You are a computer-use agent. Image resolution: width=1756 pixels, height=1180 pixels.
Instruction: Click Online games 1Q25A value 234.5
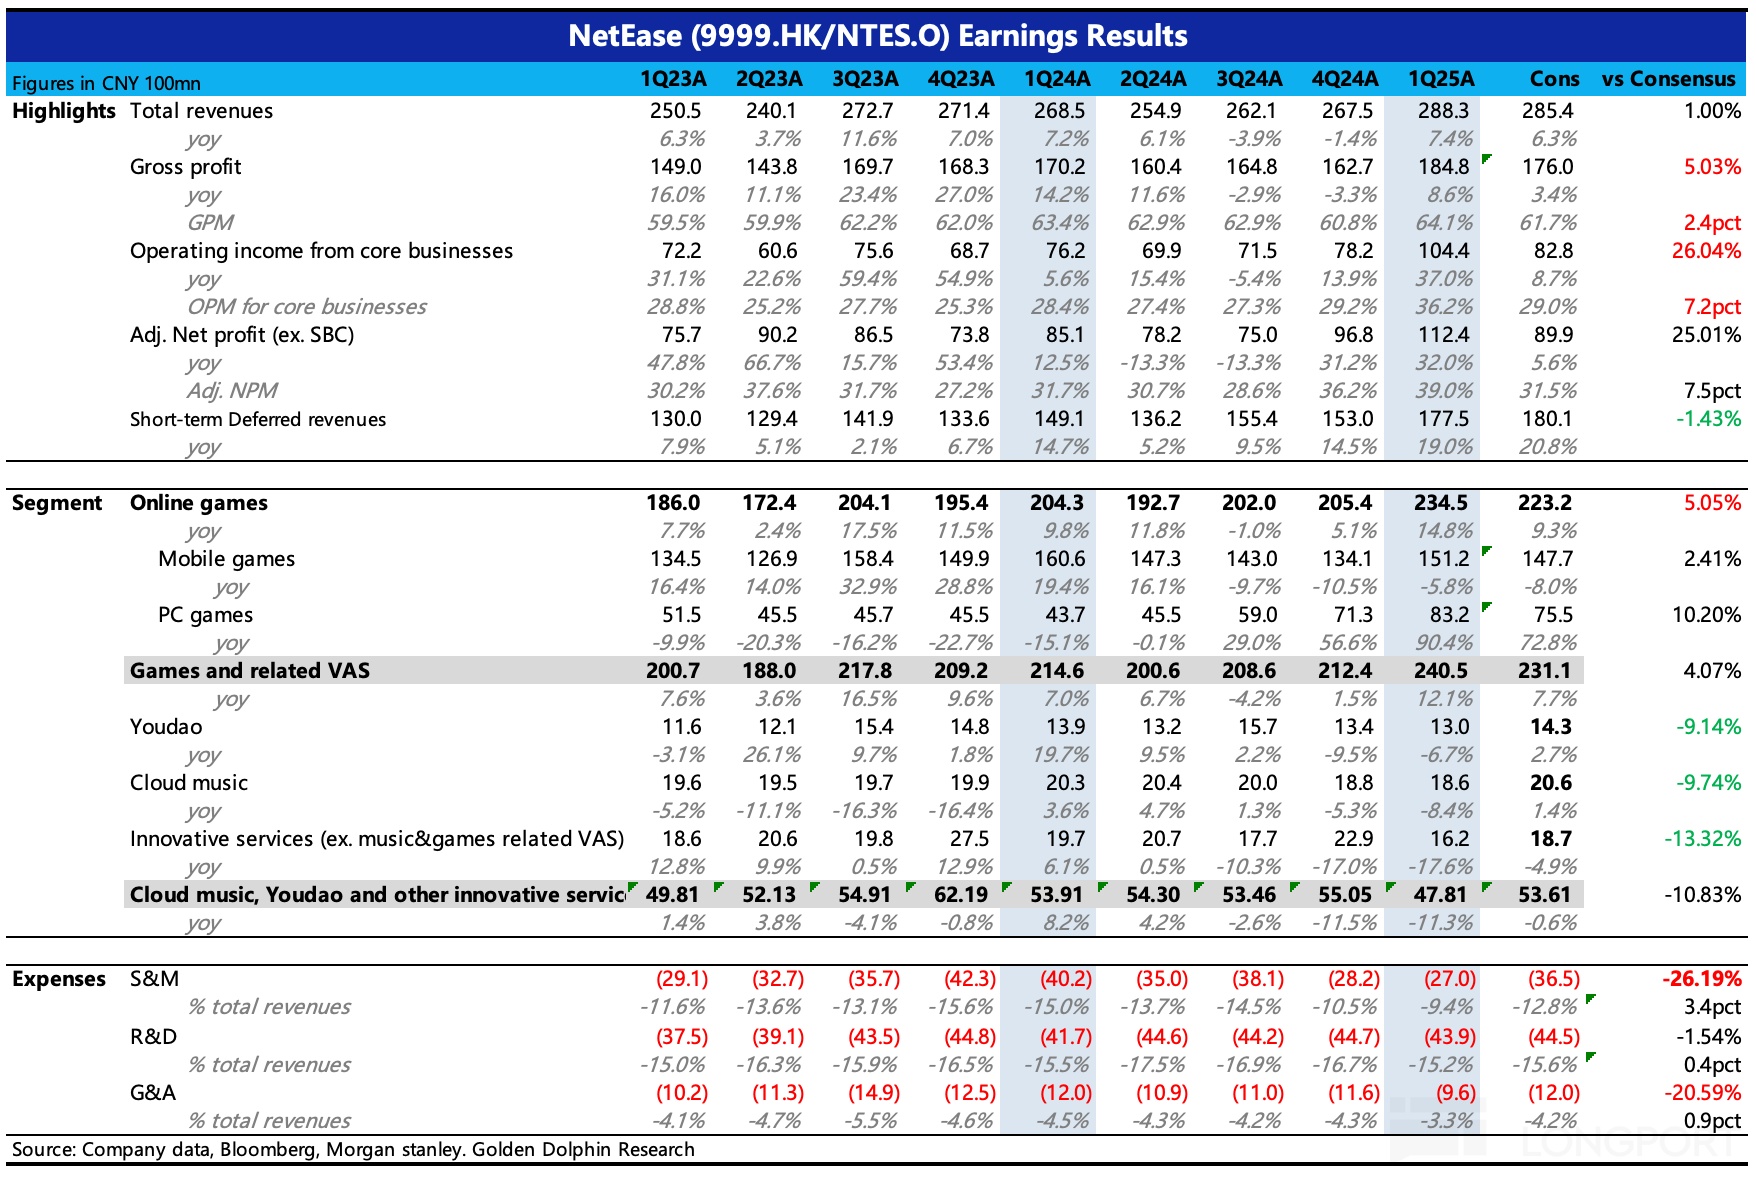pyautogui.click(x=1442, y=503)
